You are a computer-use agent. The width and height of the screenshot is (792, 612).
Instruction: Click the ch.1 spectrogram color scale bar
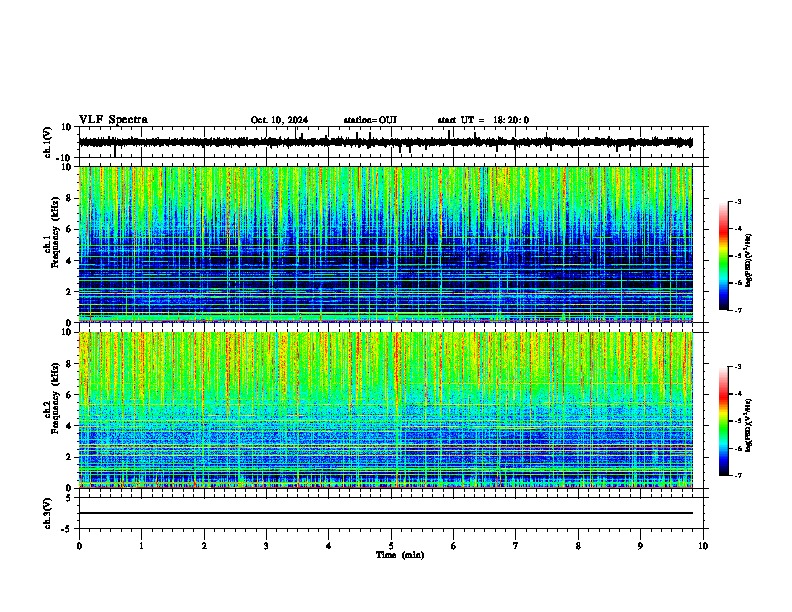tap(723, 256)
